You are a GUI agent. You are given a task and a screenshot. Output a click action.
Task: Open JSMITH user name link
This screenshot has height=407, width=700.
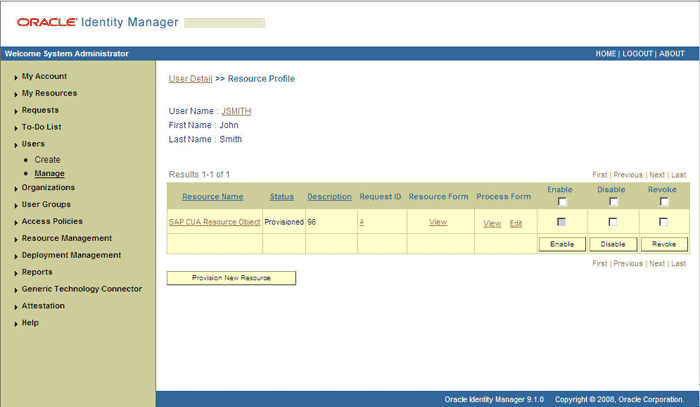(236, 111)
